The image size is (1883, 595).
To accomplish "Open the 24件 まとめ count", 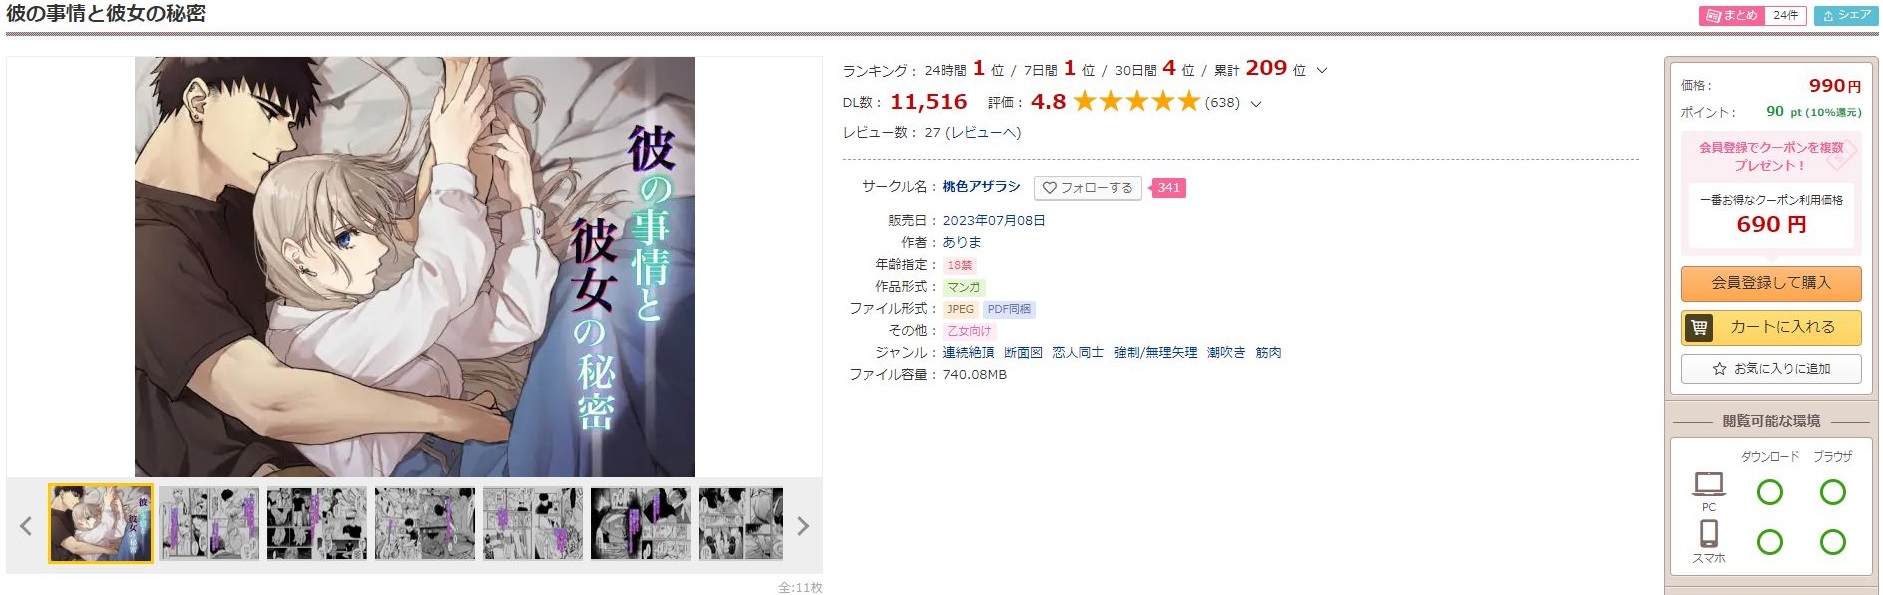I will pos(1785,16).
